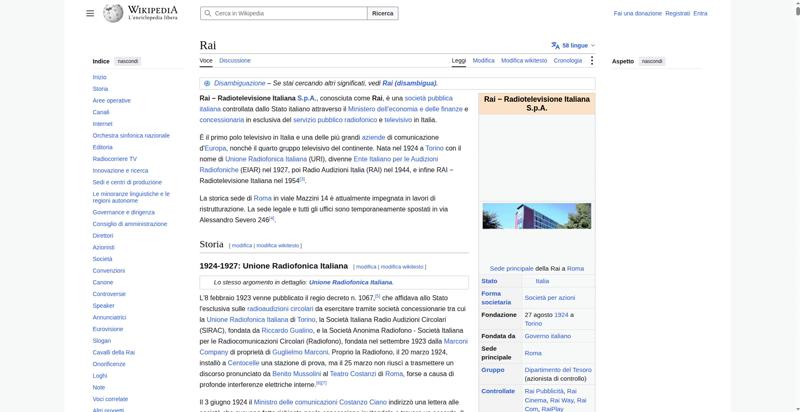Image resolution: width=800 pixels, height=412 pixels.
Task: Jump to Cavalli della Rai section
Action: tap(113, 352)
